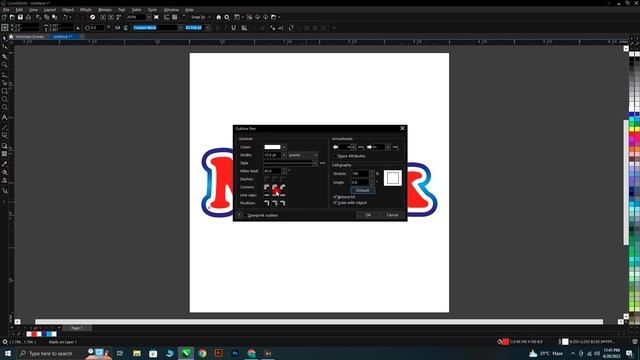Select the beveled corner style icon
Screen dimensions: 640x360
click(x=283, y=187)
